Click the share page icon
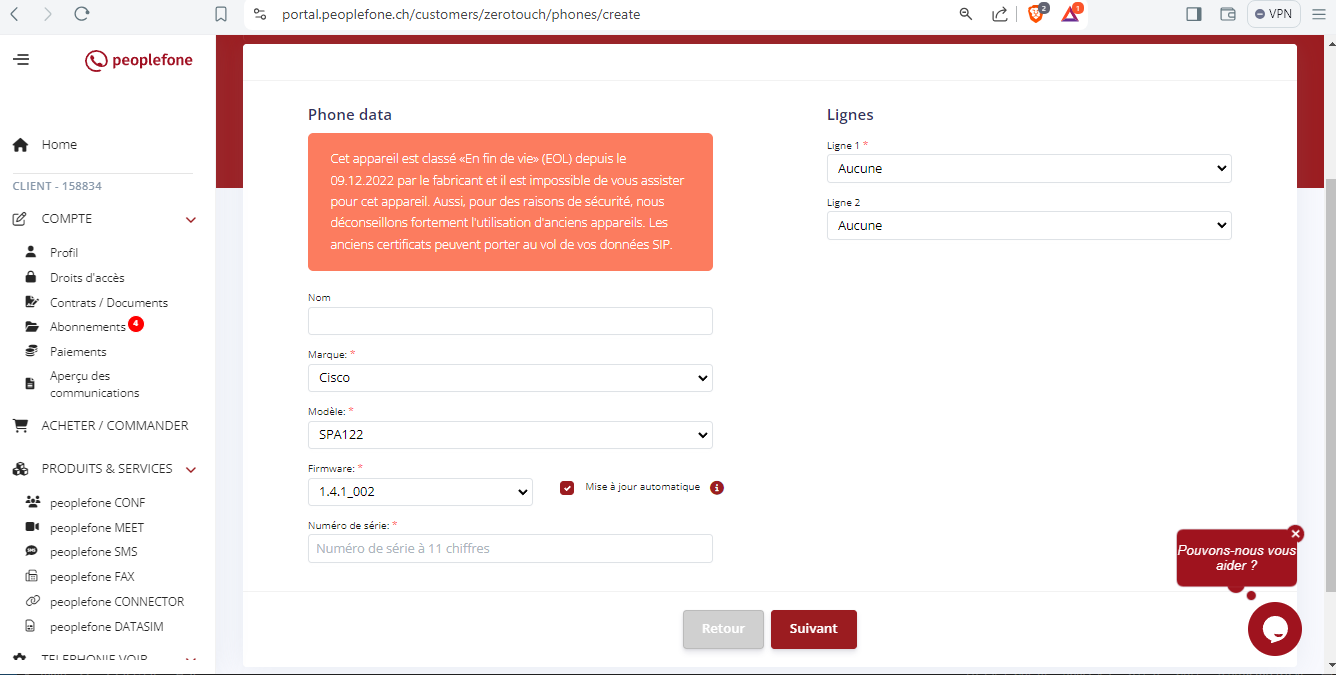Viewport: 1336px width, 675px height. tap(999, 14)
